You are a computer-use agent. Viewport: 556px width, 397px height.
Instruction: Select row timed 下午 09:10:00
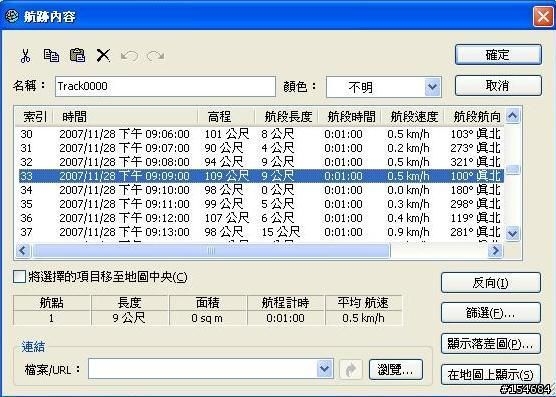click(261, 190)
